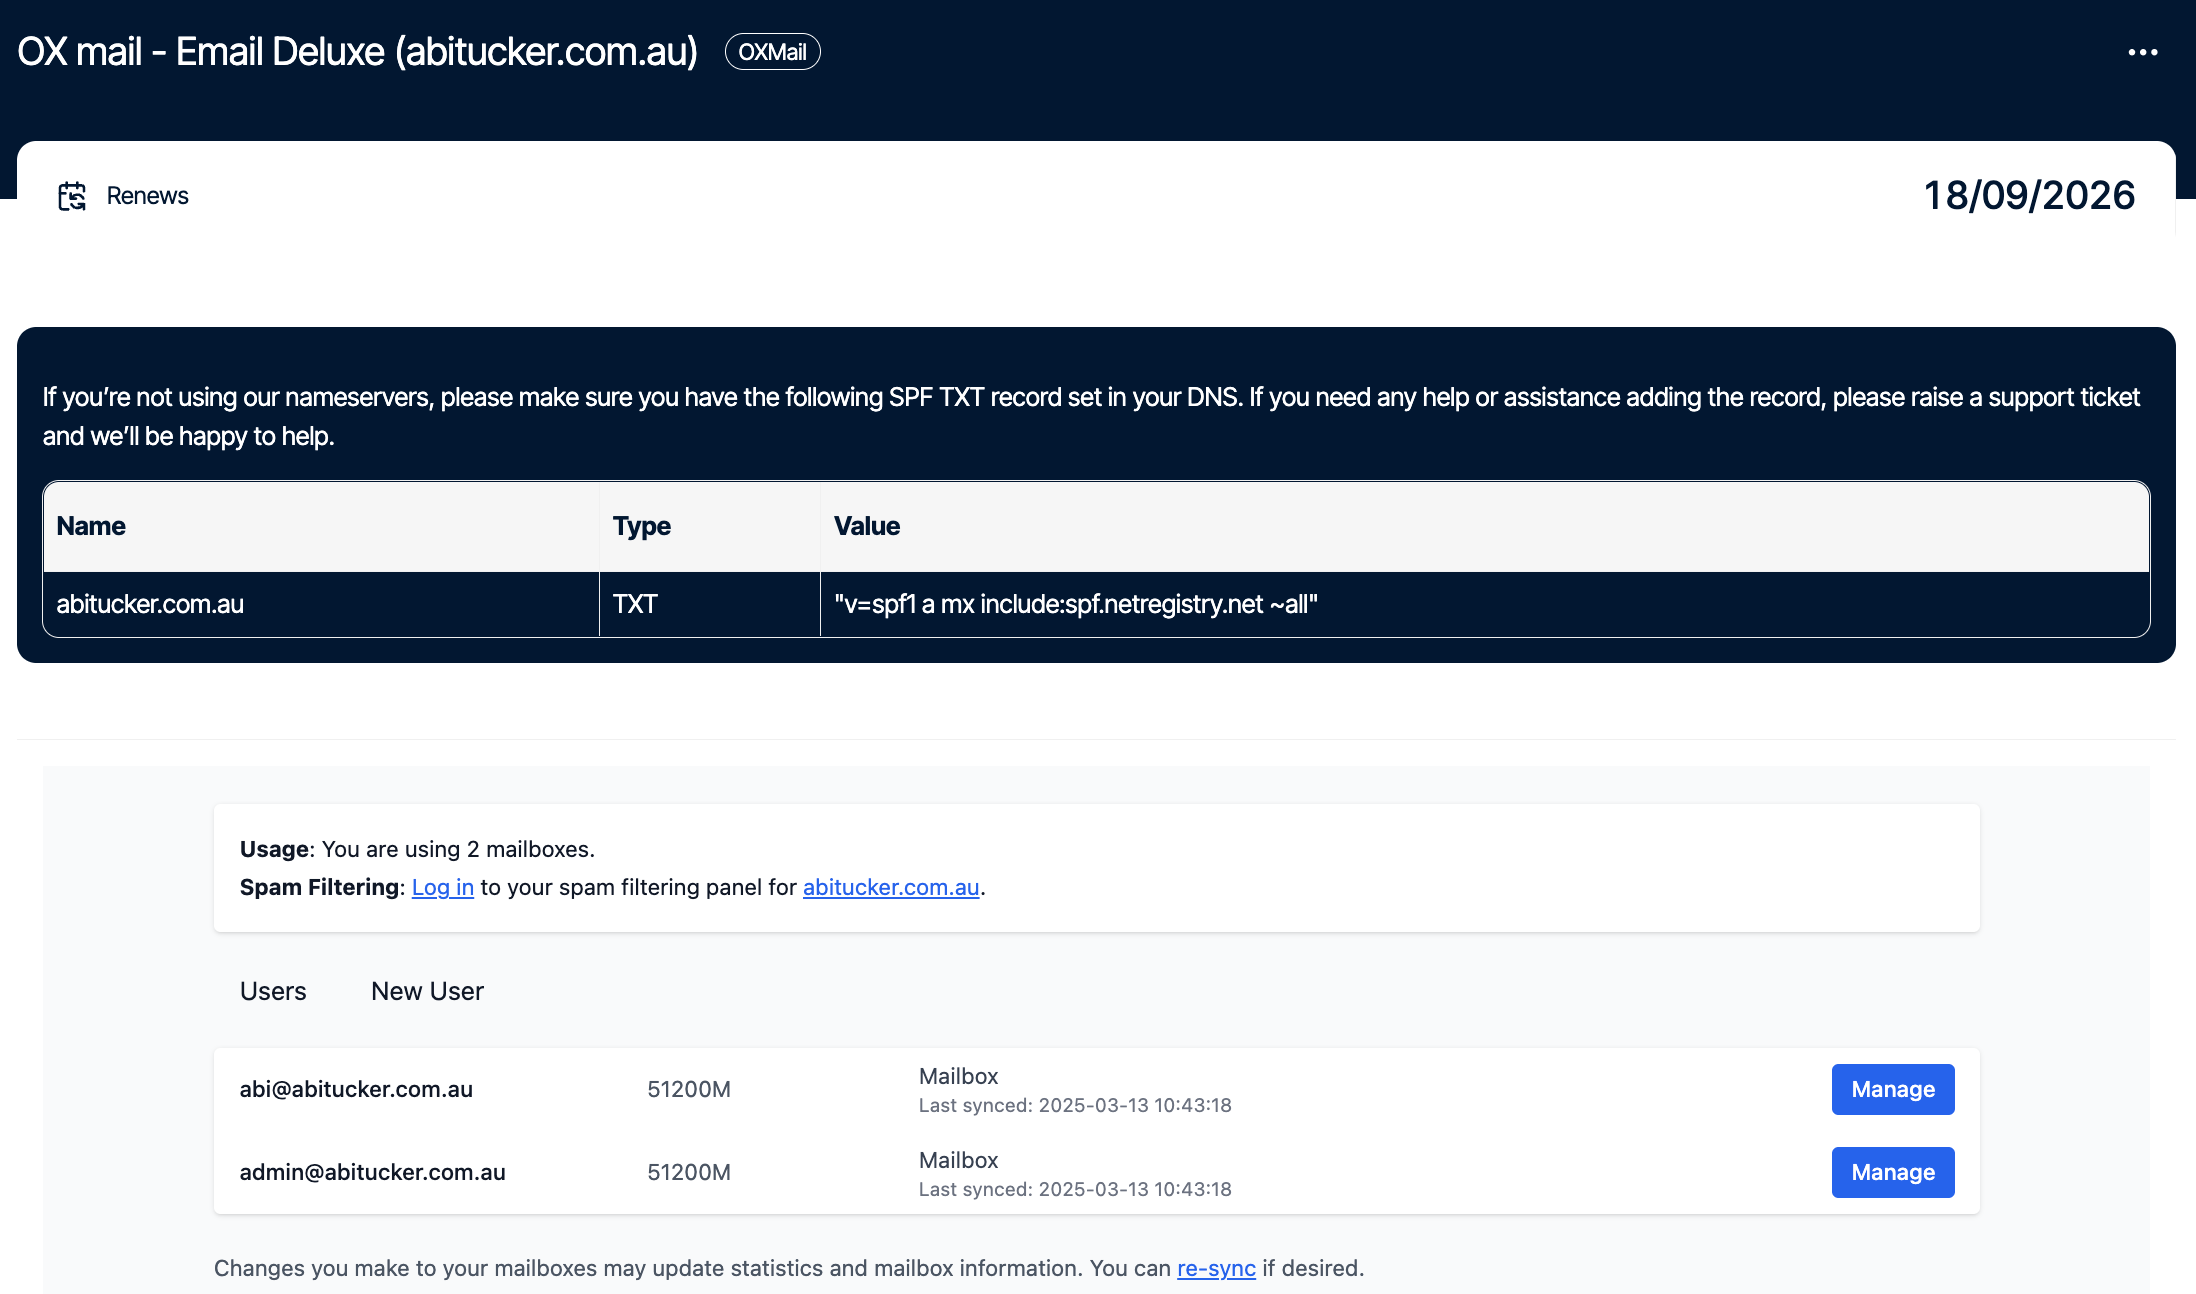2196x1294 pixels.
Task: Click the Type column header
Action: coord(641,526)
